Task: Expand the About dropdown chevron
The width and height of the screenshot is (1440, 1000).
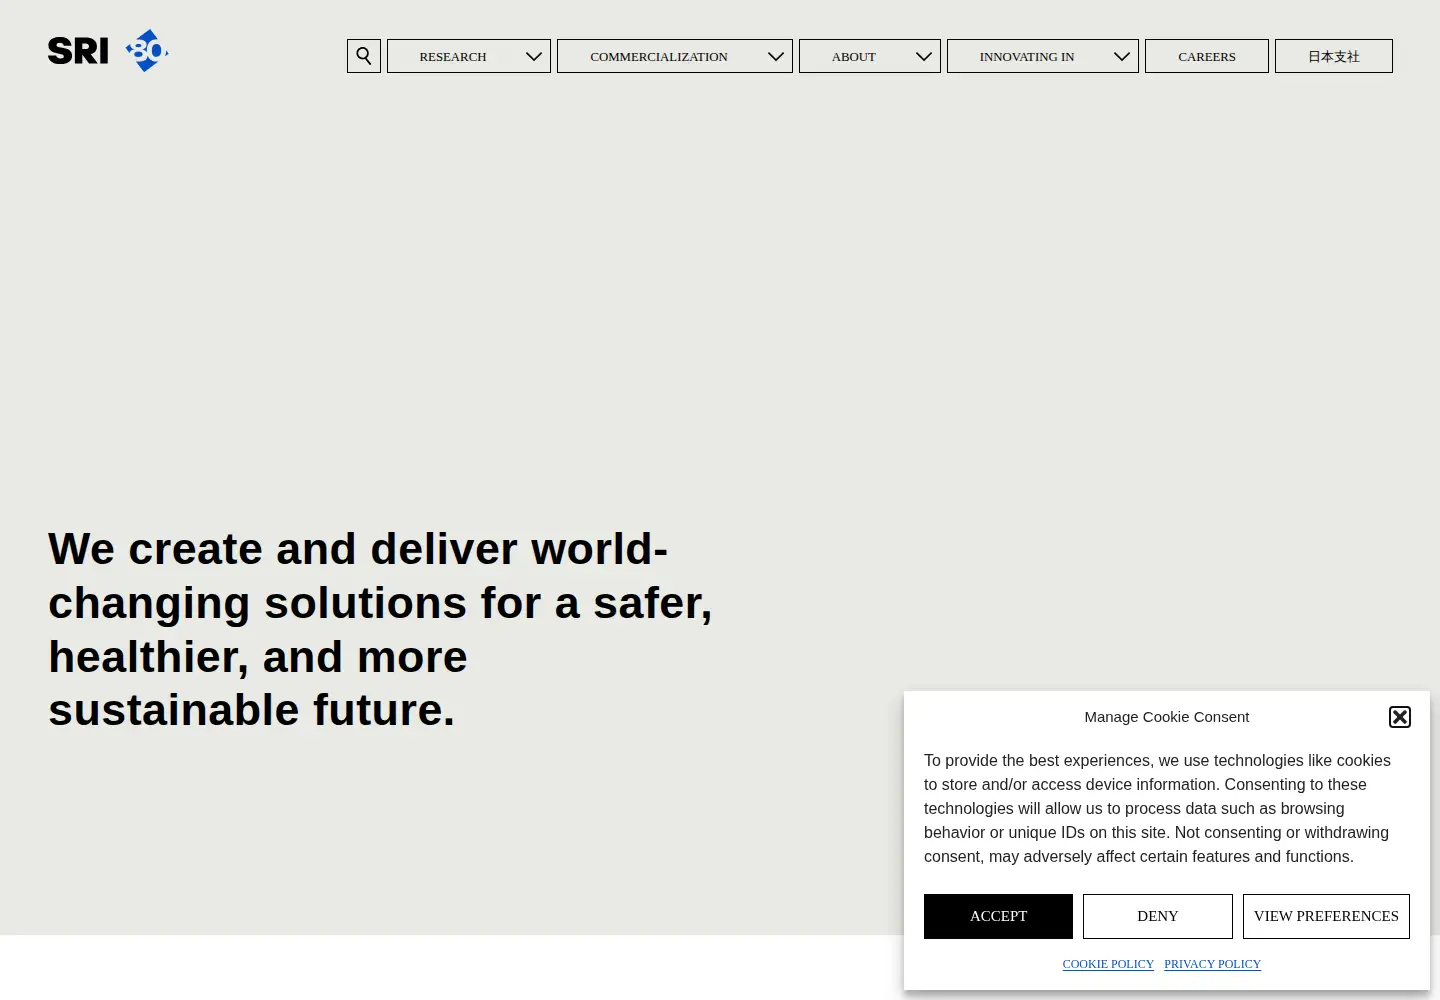Action: [924, 56]
